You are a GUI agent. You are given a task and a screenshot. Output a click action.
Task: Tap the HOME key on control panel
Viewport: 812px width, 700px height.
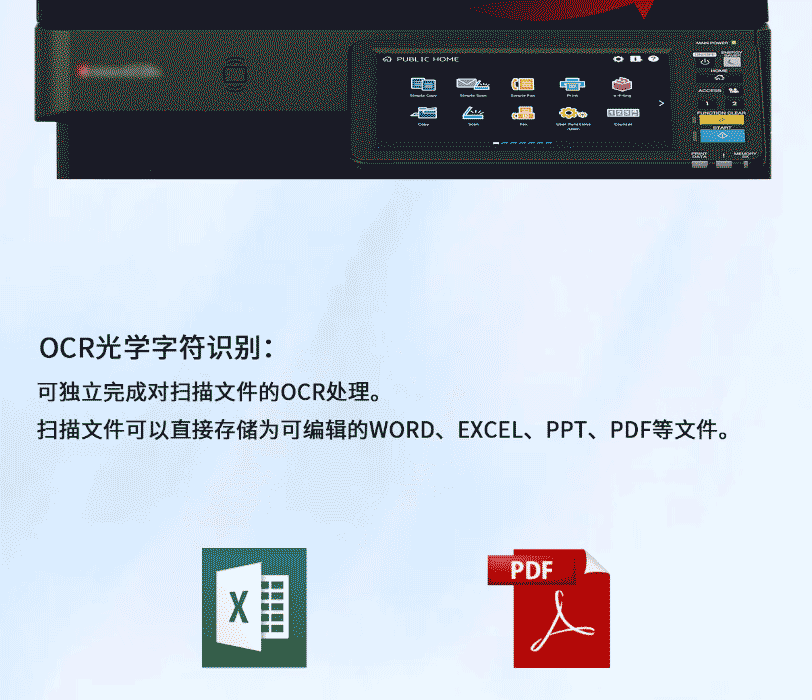(719, 78)
